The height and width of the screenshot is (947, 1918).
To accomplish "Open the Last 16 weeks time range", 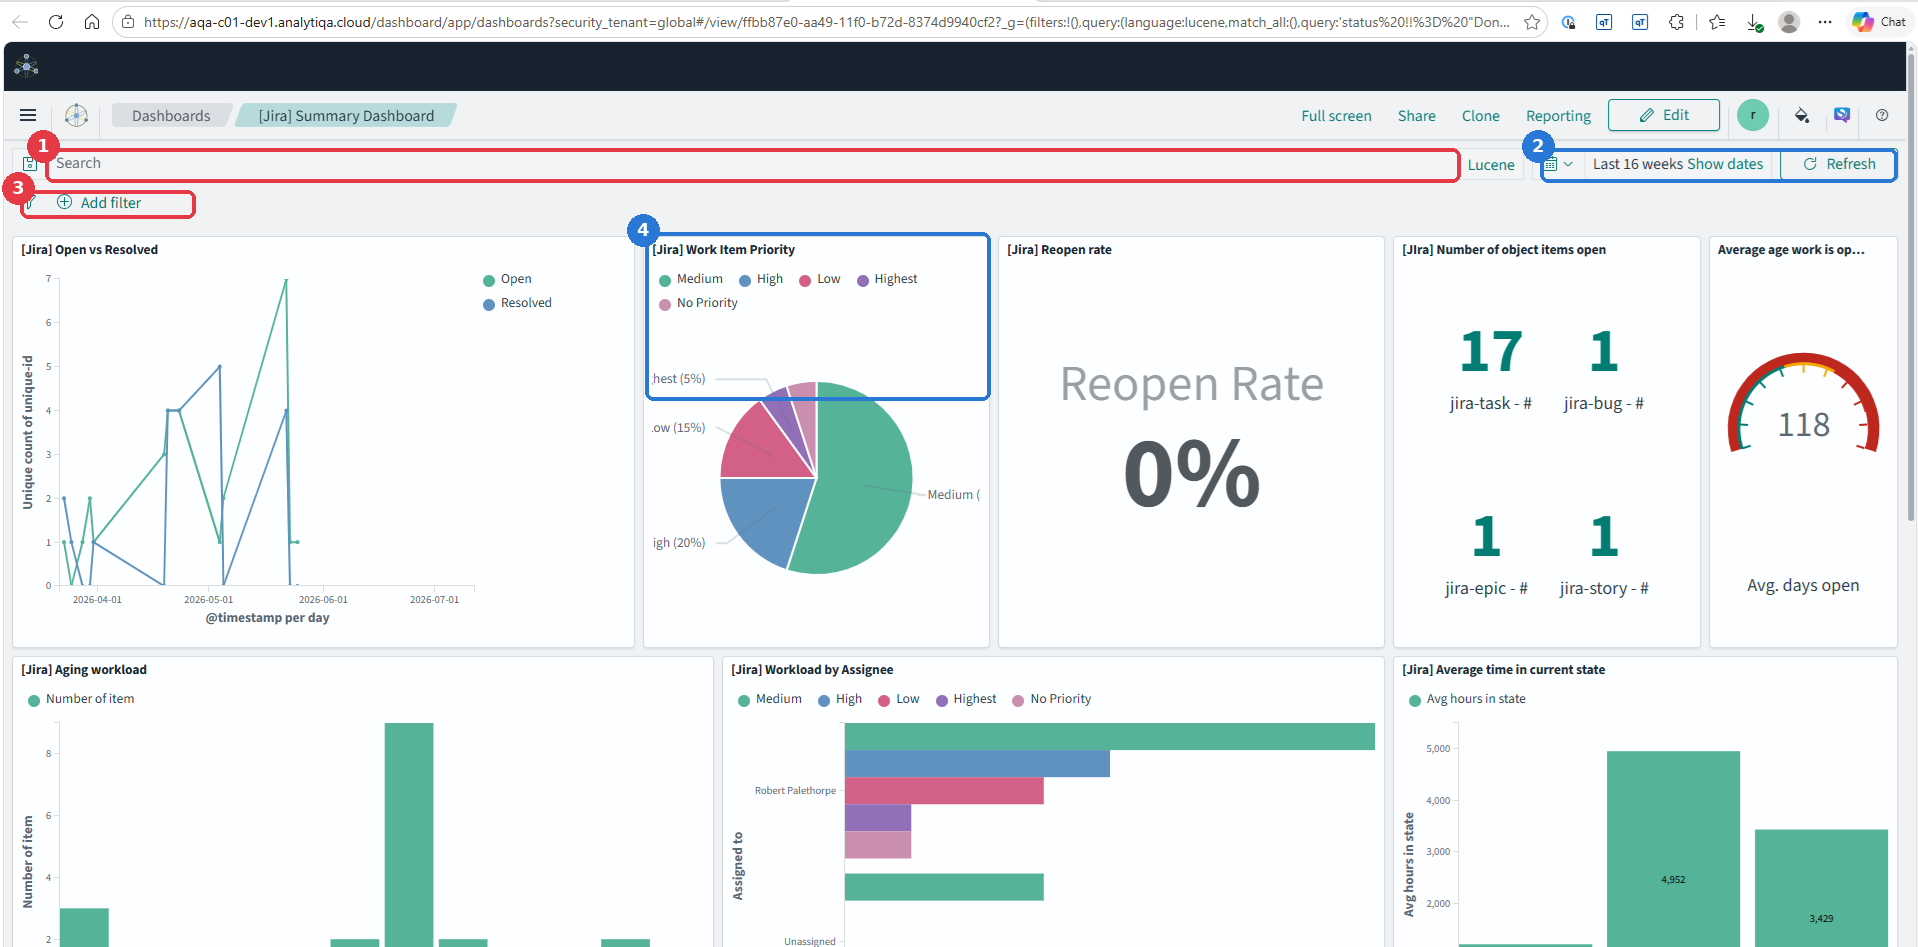I will [x=1637, y=164].
